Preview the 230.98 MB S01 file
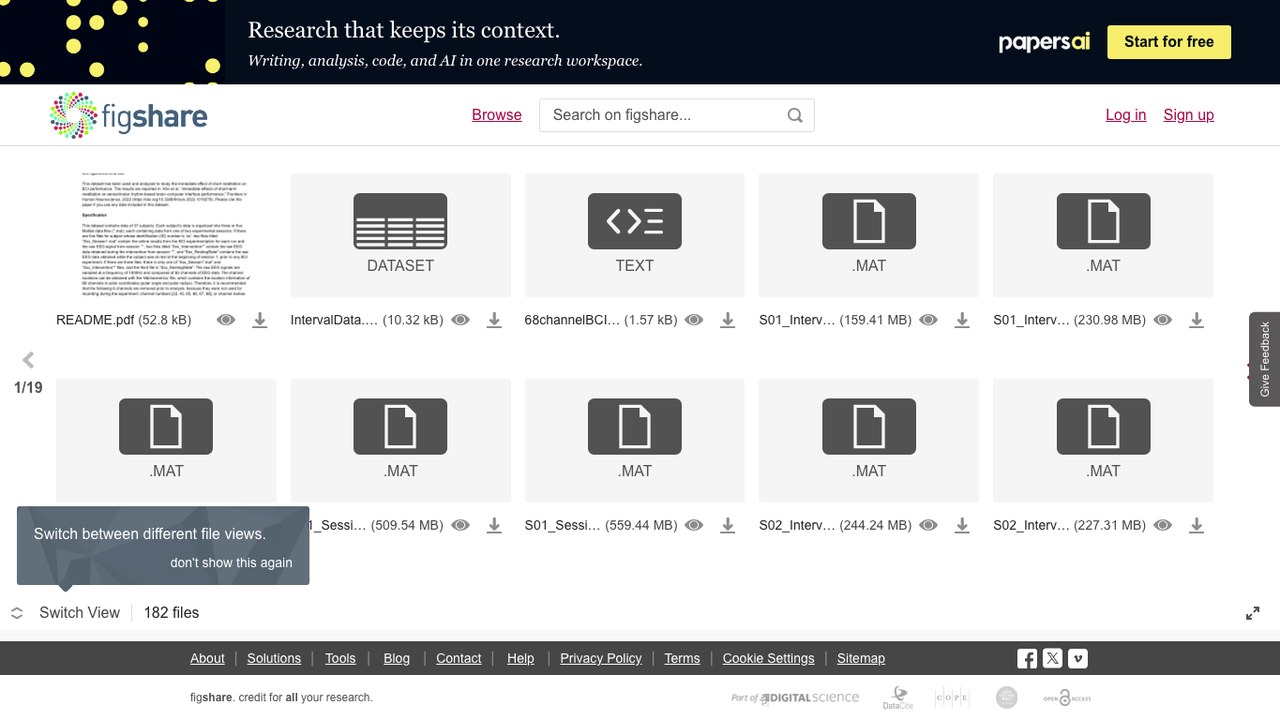 pyautogui.click(x=1162, y=320)
